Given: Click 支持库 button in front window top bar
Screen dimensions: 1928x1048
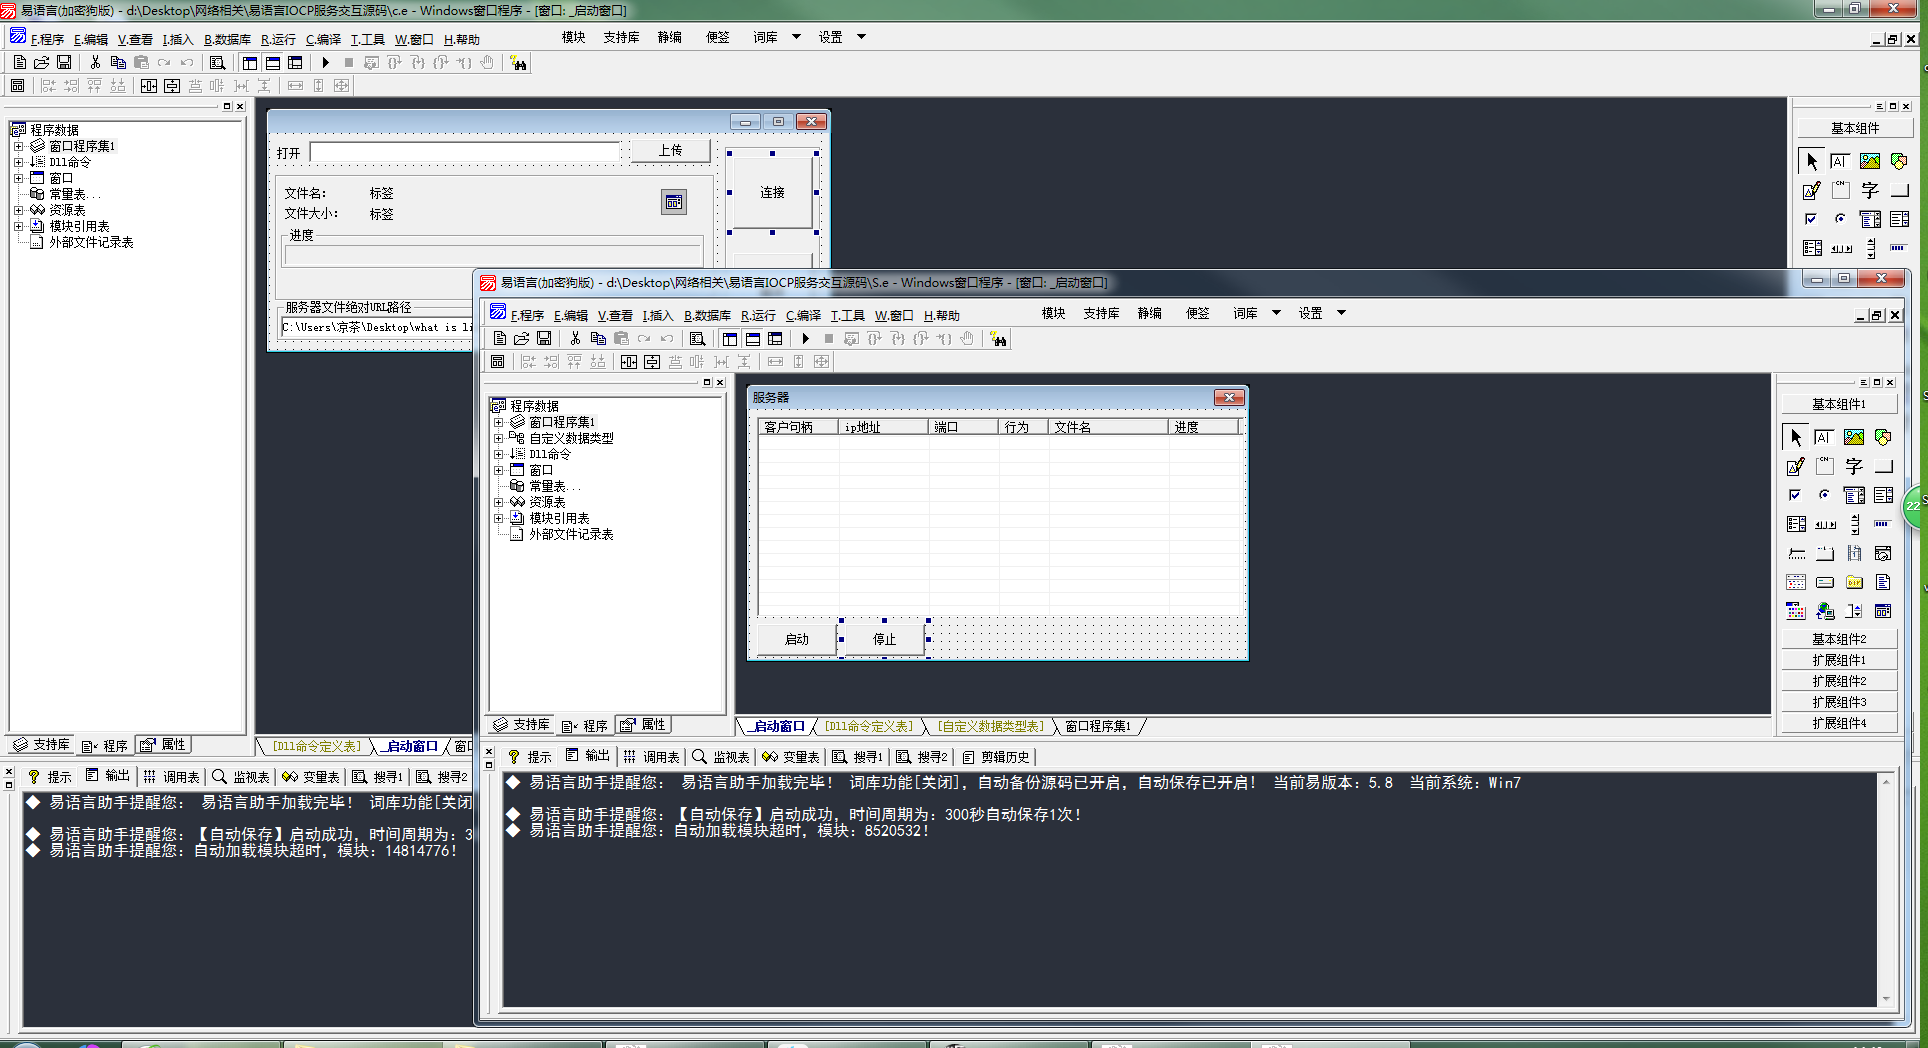Looking at the screenshot, I should [1101, 313].
